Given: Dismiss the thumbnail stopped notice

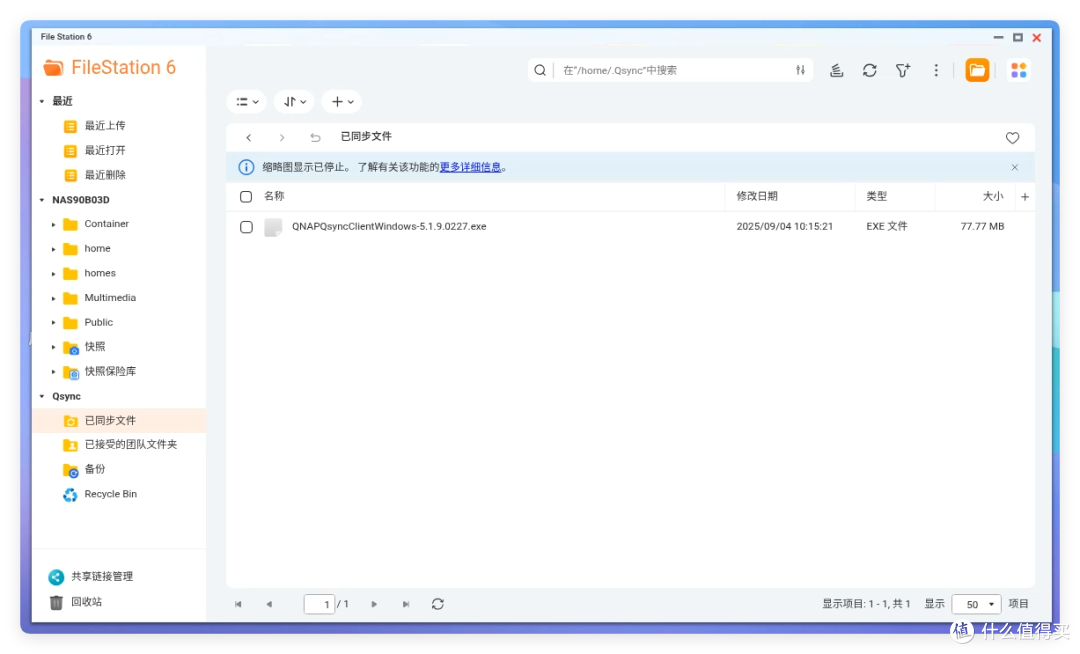Looking at the screenshot, I should (x=1015, y=167).
